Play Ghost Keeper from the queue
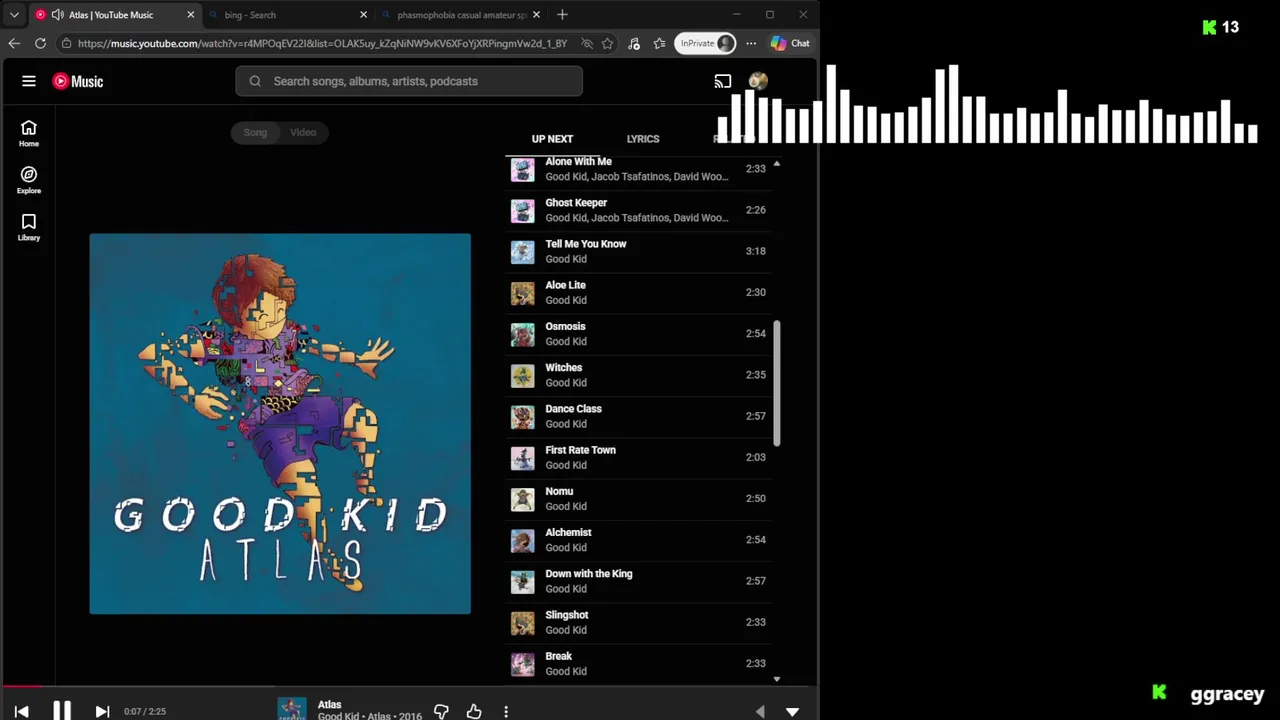Image resolution: width=1280 pixels, height=720 pixels. pyautogui.click(x=638, y=210)
